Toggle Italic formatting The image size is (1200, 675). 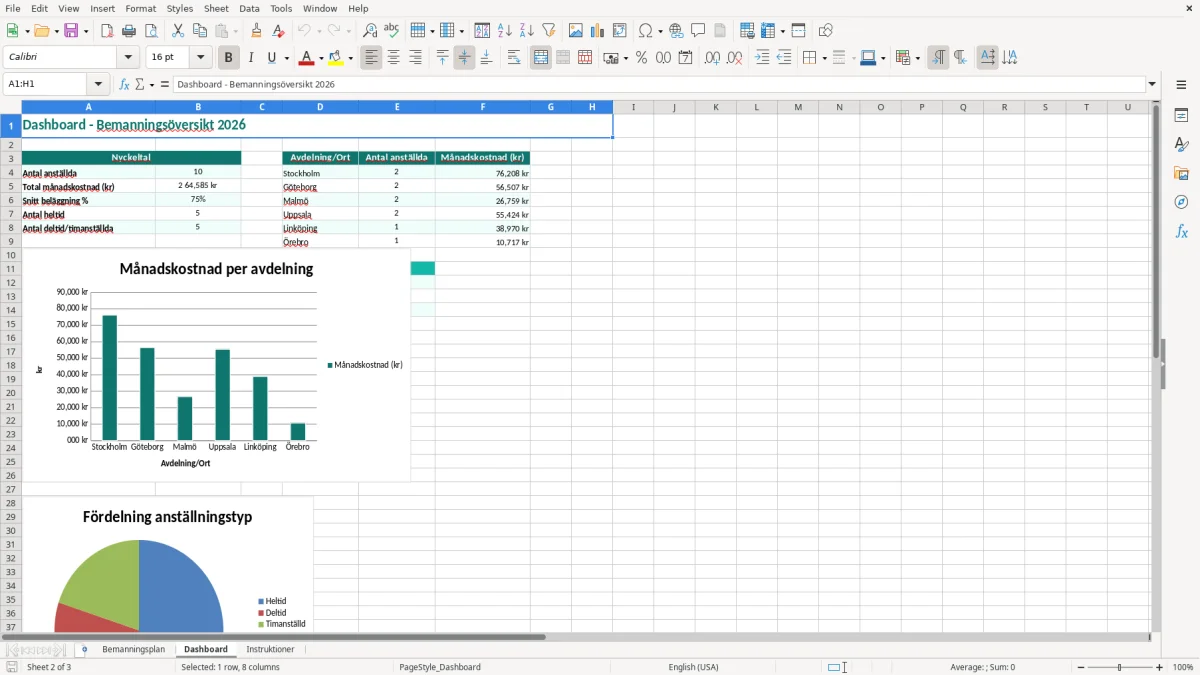pyautogui.click(x=251, y=58)
